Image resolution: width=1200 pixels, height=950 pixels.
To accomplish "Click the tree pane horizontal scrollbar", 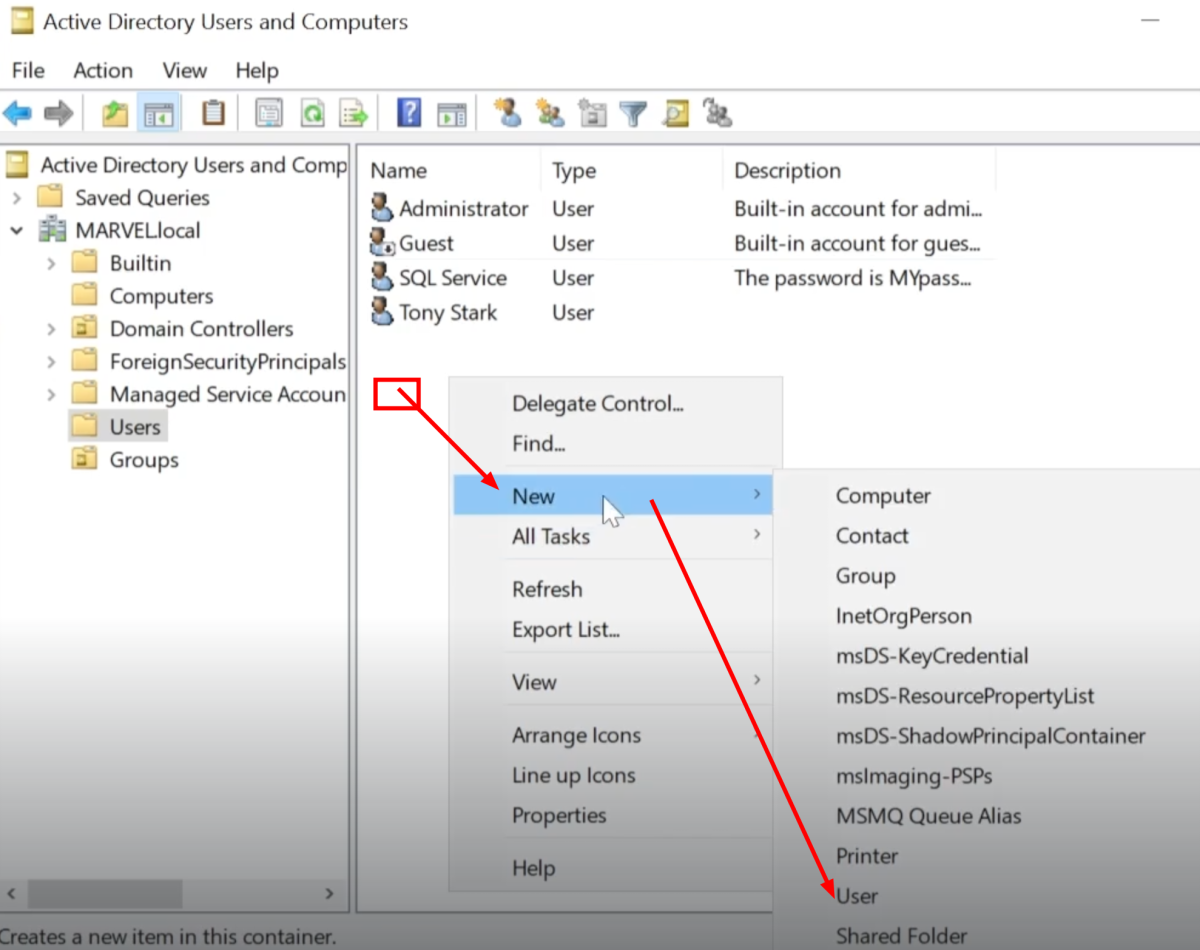I will coord(104,893).
